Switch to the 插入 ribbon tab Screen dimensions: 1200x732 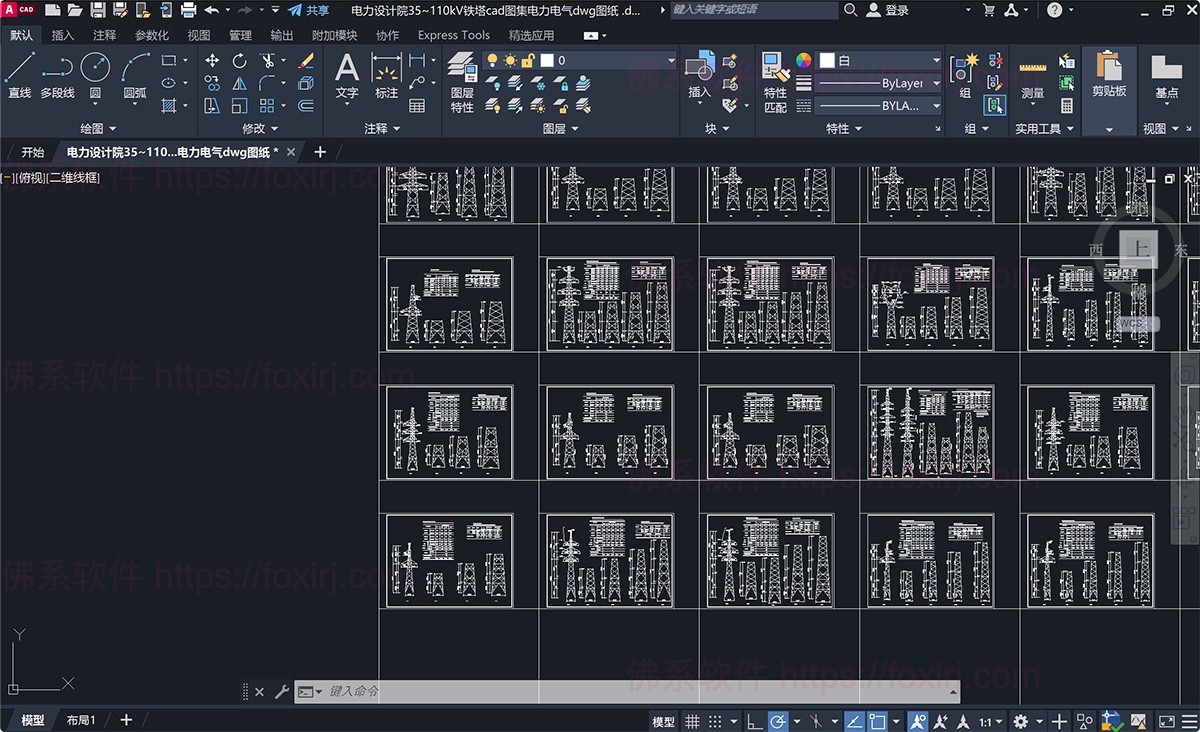point(61,35)
